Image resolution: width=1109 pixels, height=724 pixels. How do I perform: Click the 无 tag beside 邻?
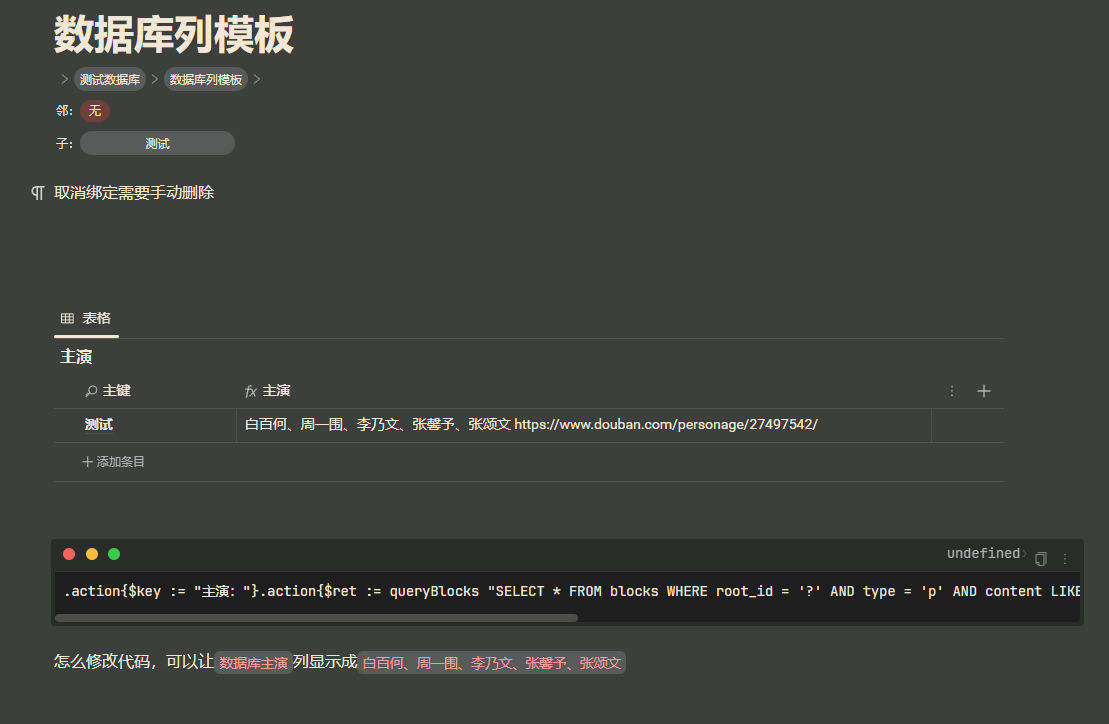pos(94,111)
